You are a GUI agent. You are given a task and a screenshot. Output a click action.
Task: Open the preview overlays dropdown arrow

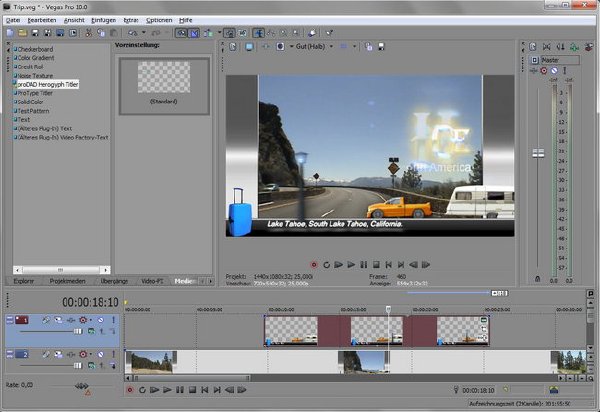(x=354, y=47)
